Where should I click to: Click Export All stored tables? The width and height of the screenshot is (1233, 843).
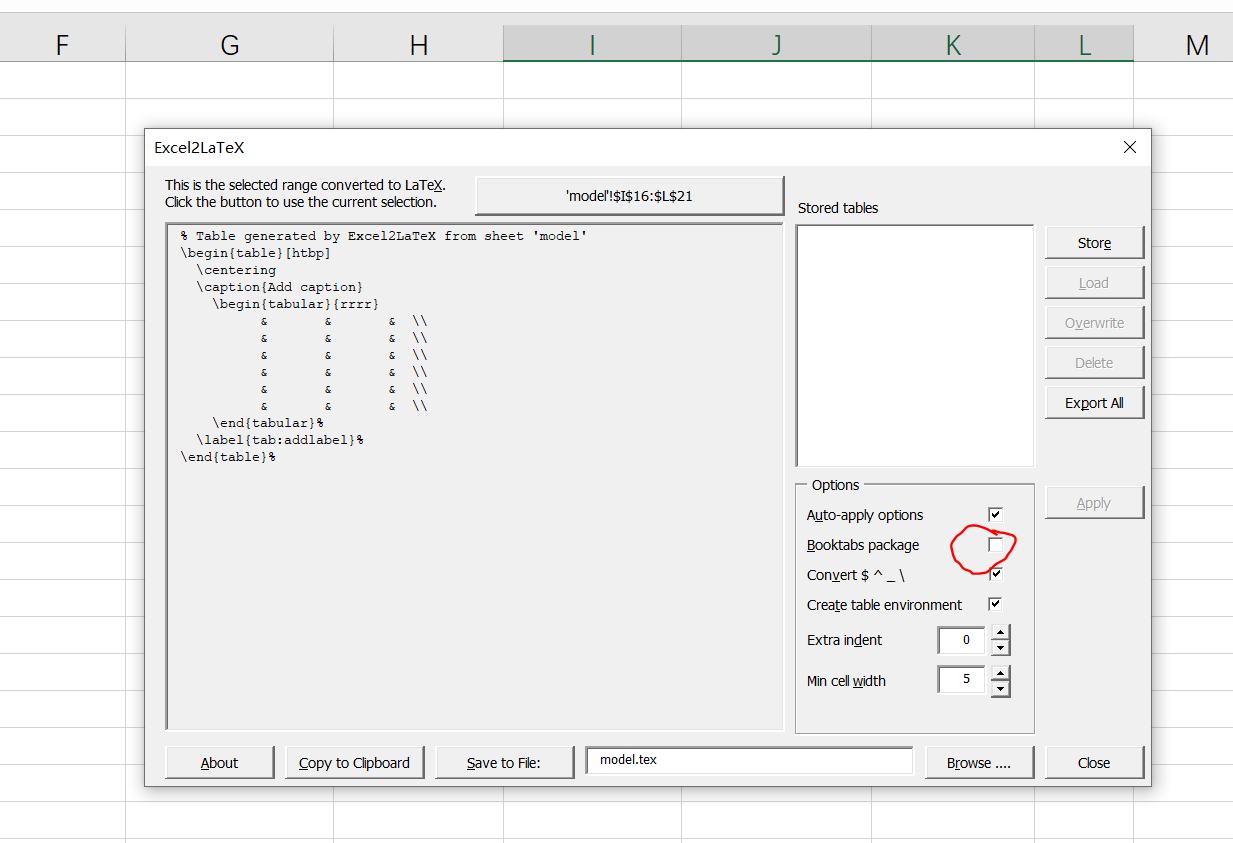(x=1094, y=401)
